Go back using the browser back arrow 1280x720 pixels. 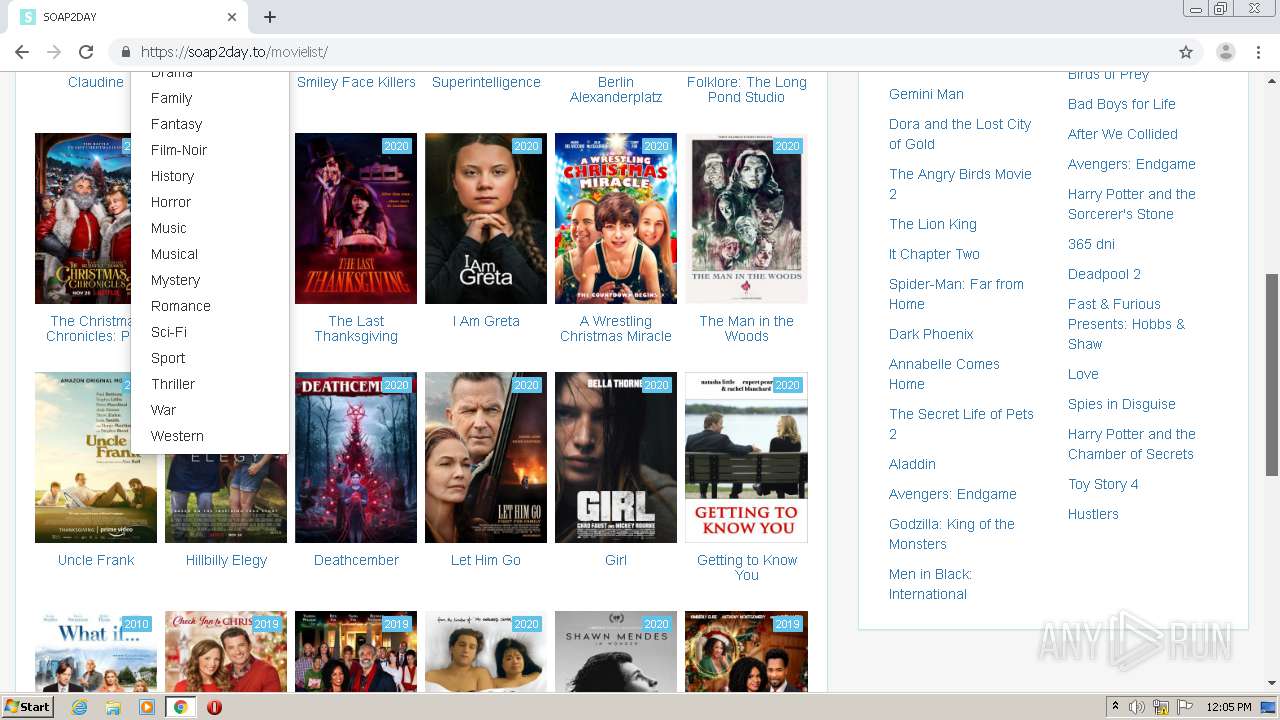[22, 52]
